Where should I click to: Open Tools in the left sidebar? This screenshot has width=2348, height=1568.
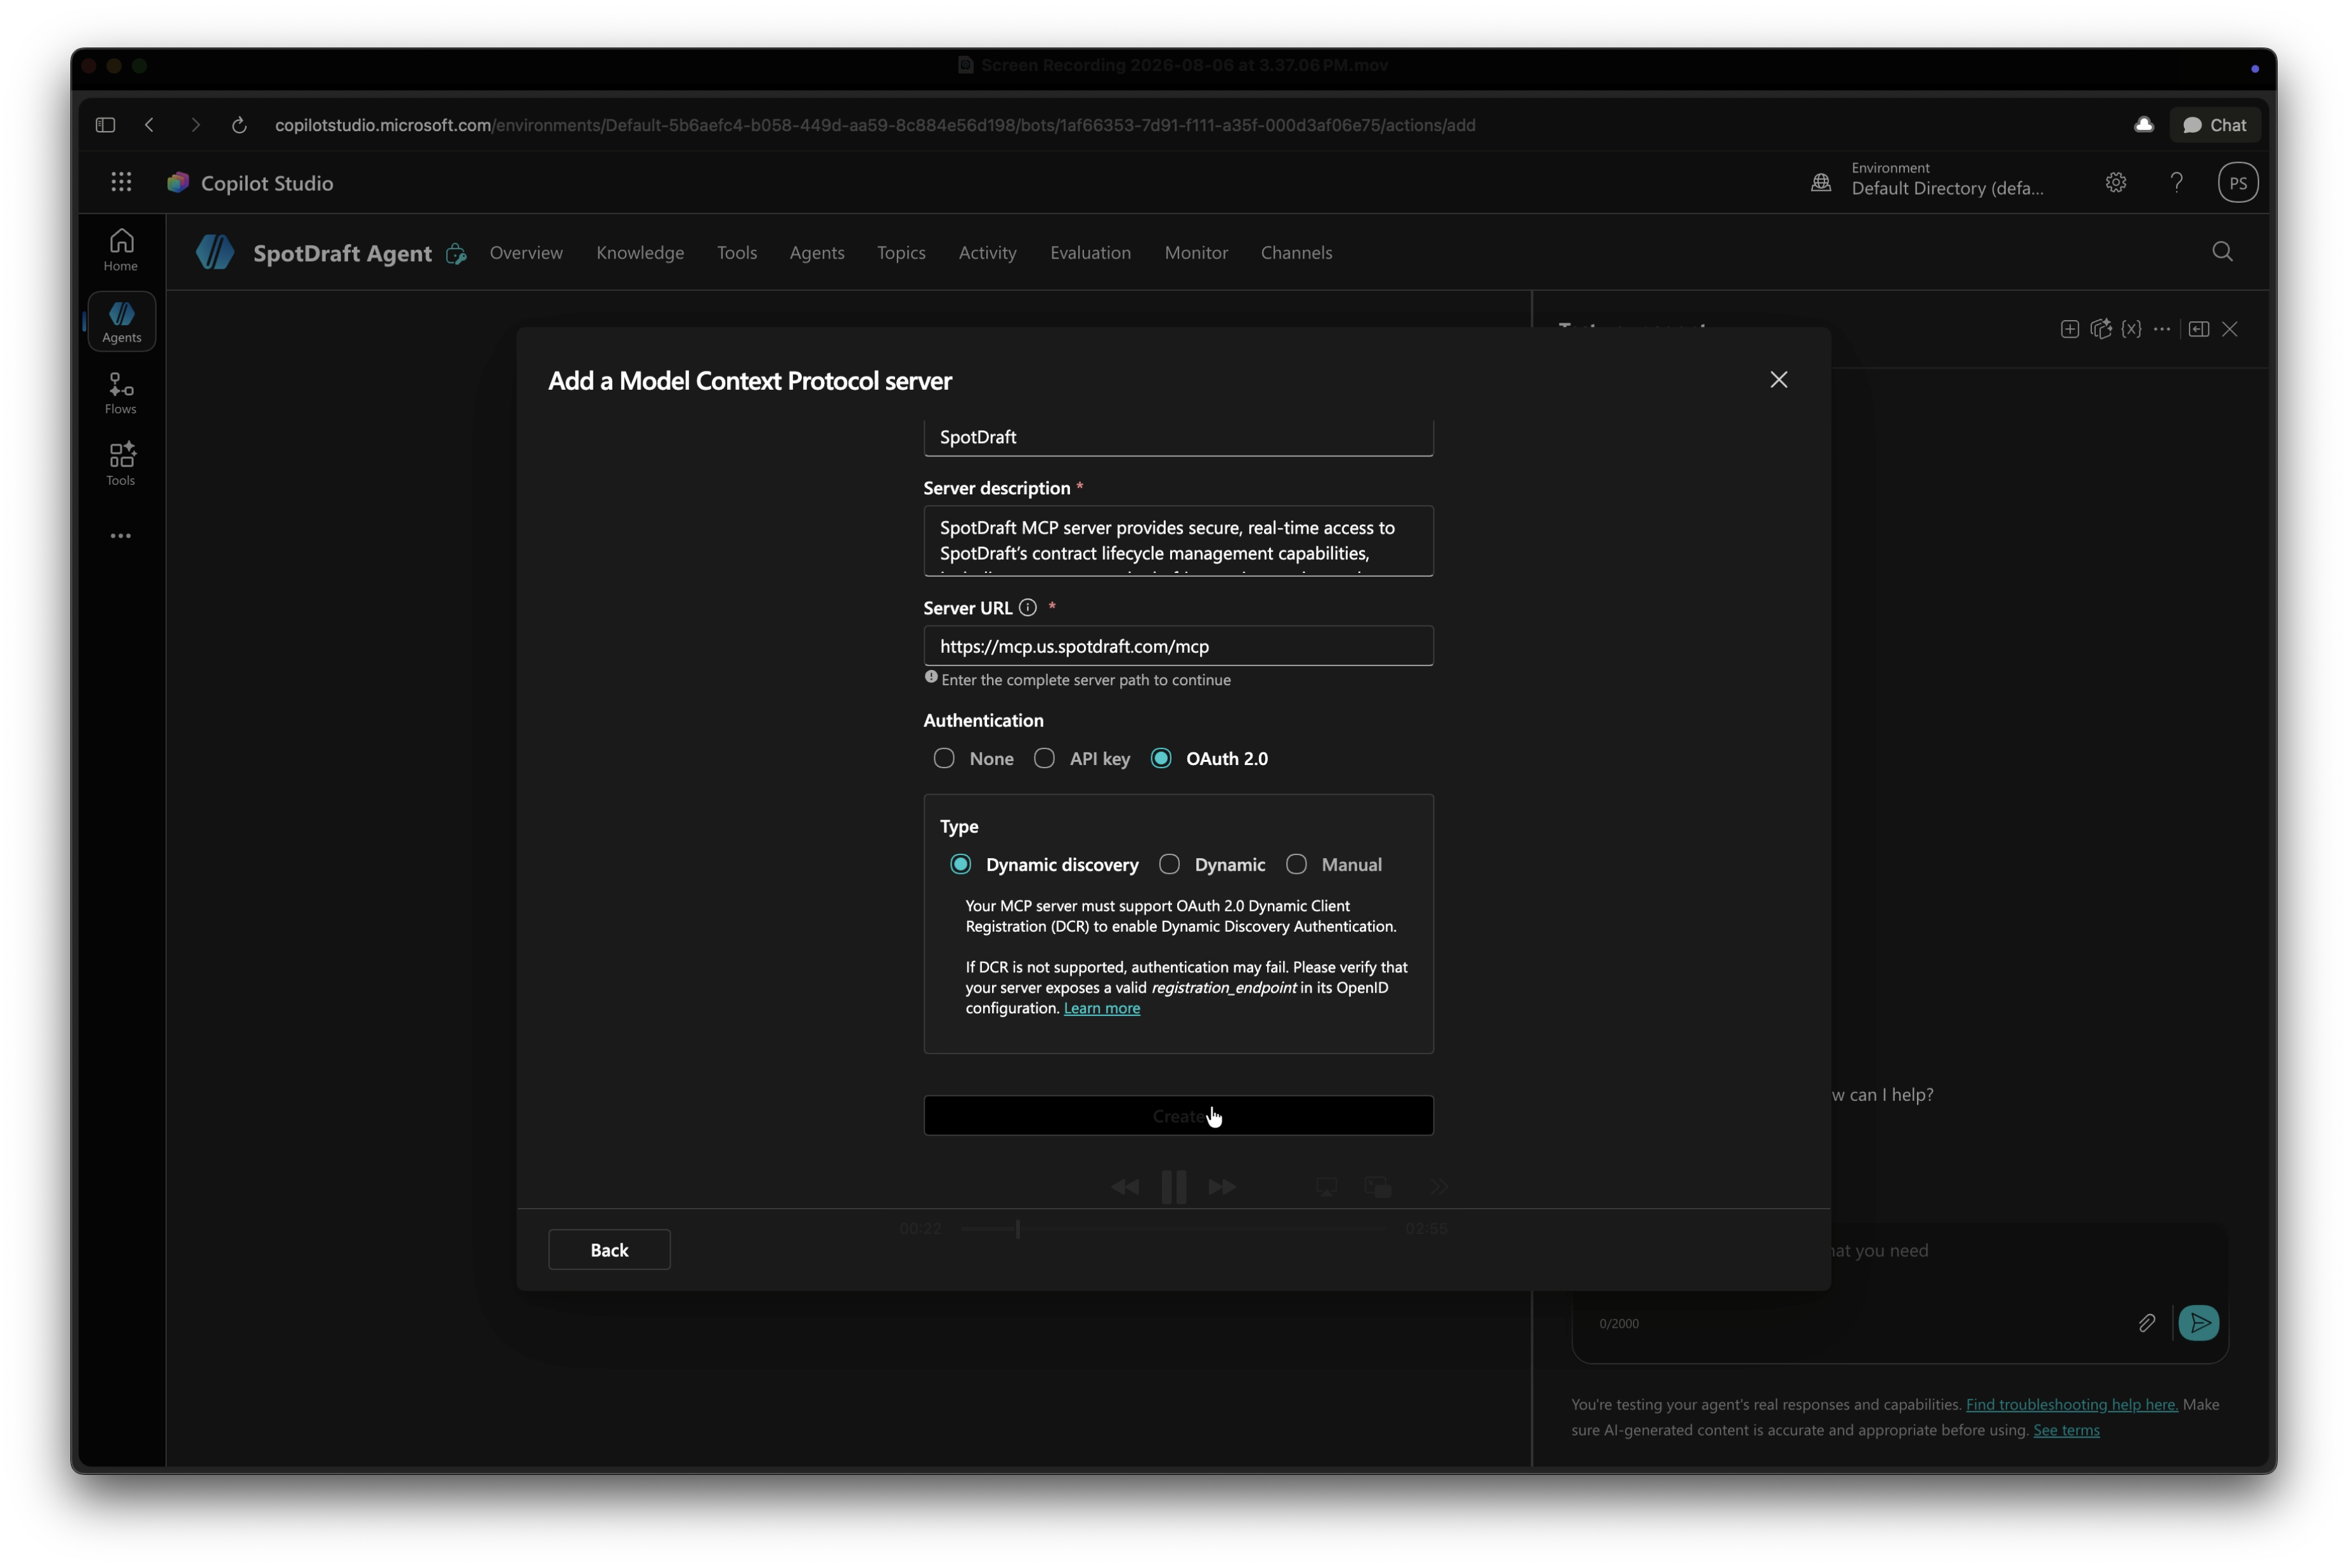click(121, 465)
